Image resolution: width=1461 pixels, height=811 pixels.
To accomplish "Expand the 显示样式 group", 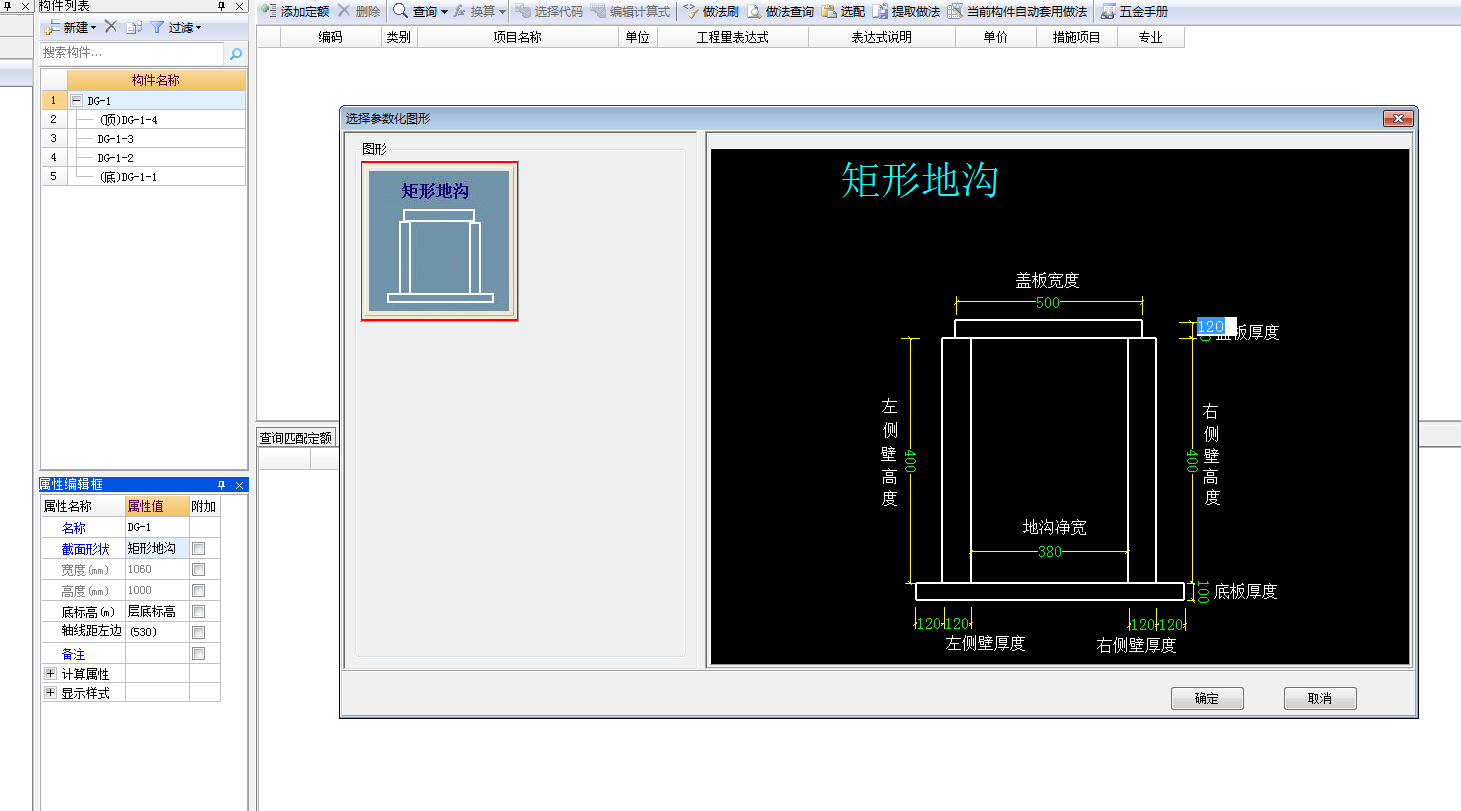I will click(50, 693).
